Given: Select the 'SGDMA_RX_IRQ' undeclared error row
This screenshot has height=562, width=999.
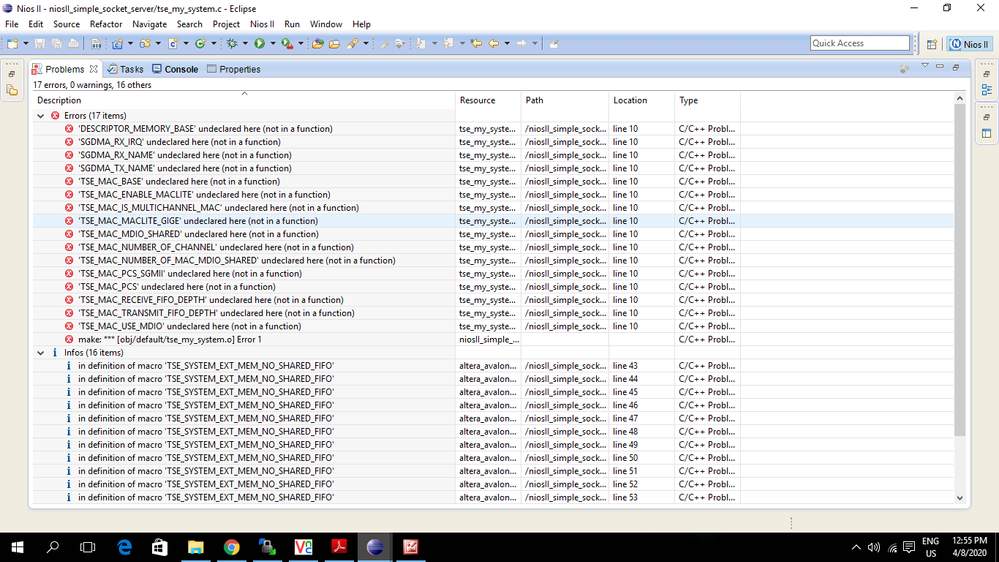Looking at the screenshot, I should pos(179,142).
